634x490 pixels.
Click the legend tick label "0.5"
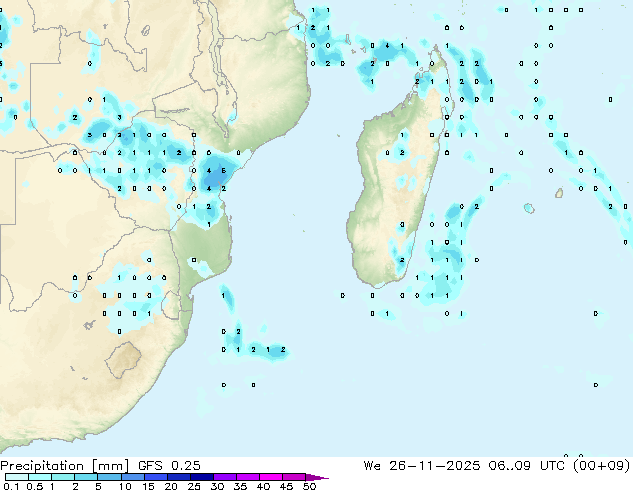[35, 486]
